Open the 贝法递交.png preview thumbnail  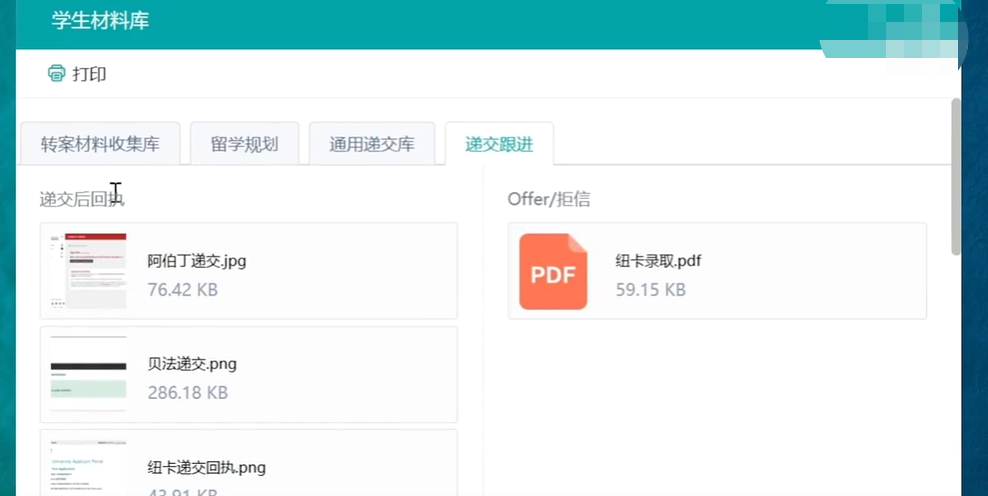pyautogui.click(x=88, y=374)
